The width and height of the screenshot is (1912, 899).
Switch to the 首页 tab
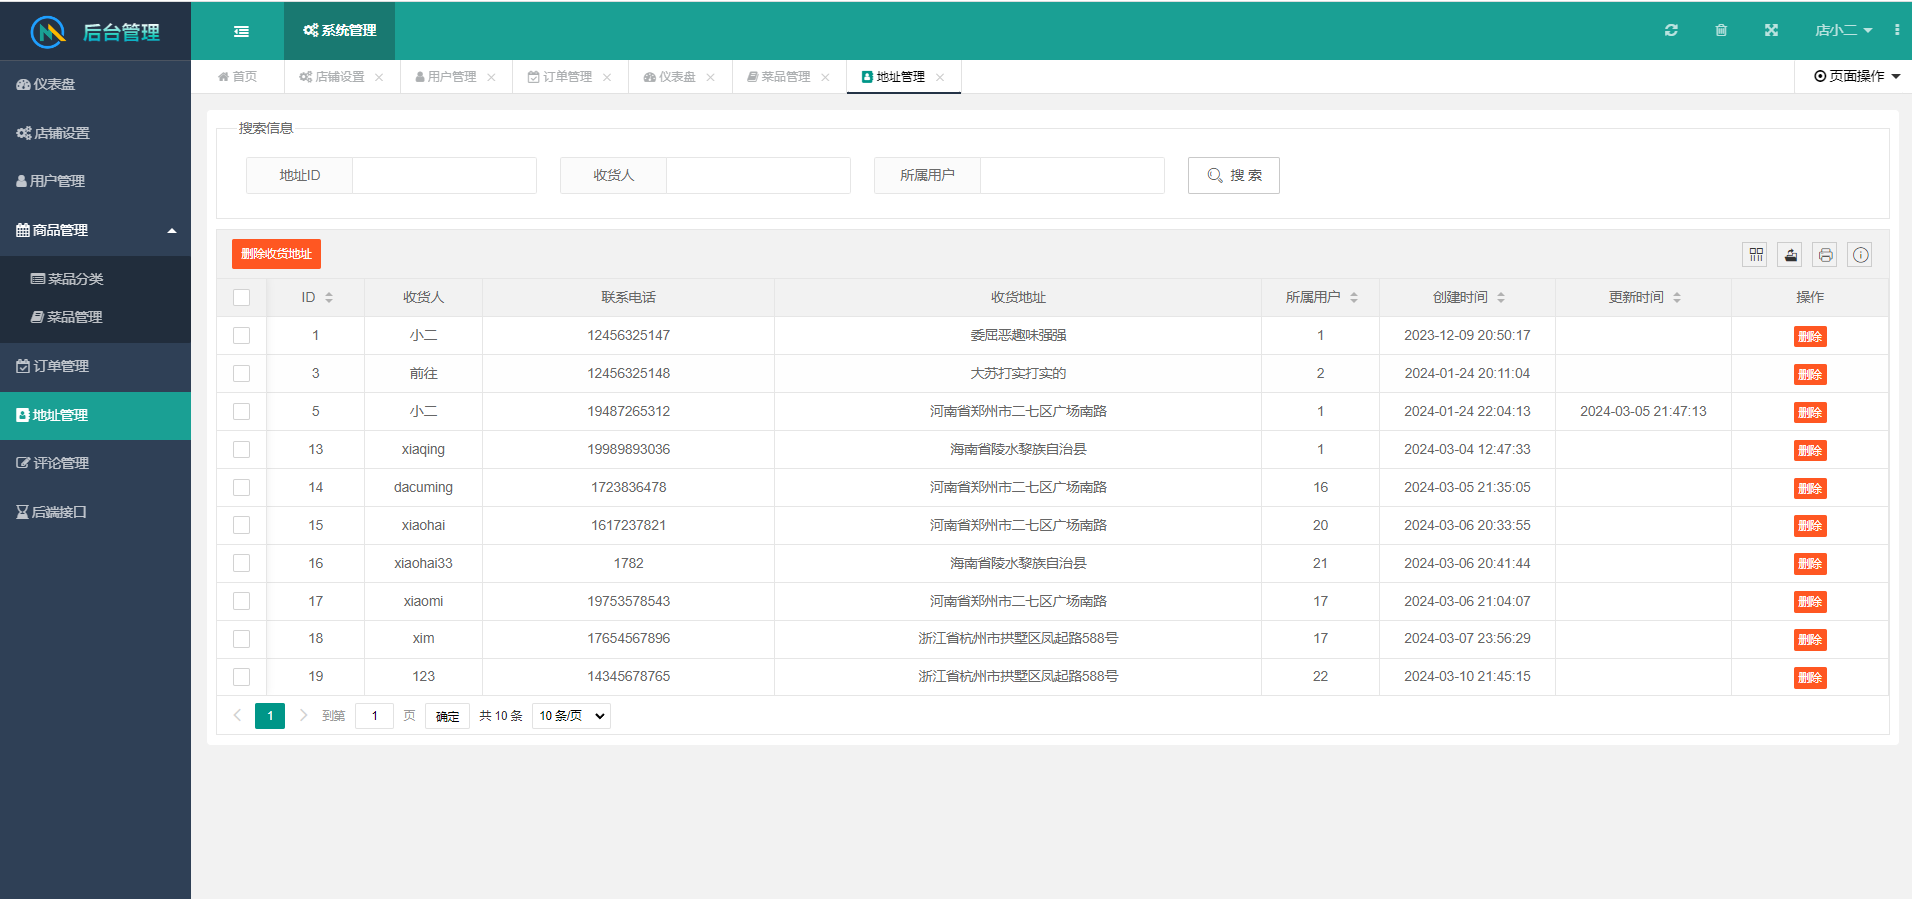click(237, 77)
